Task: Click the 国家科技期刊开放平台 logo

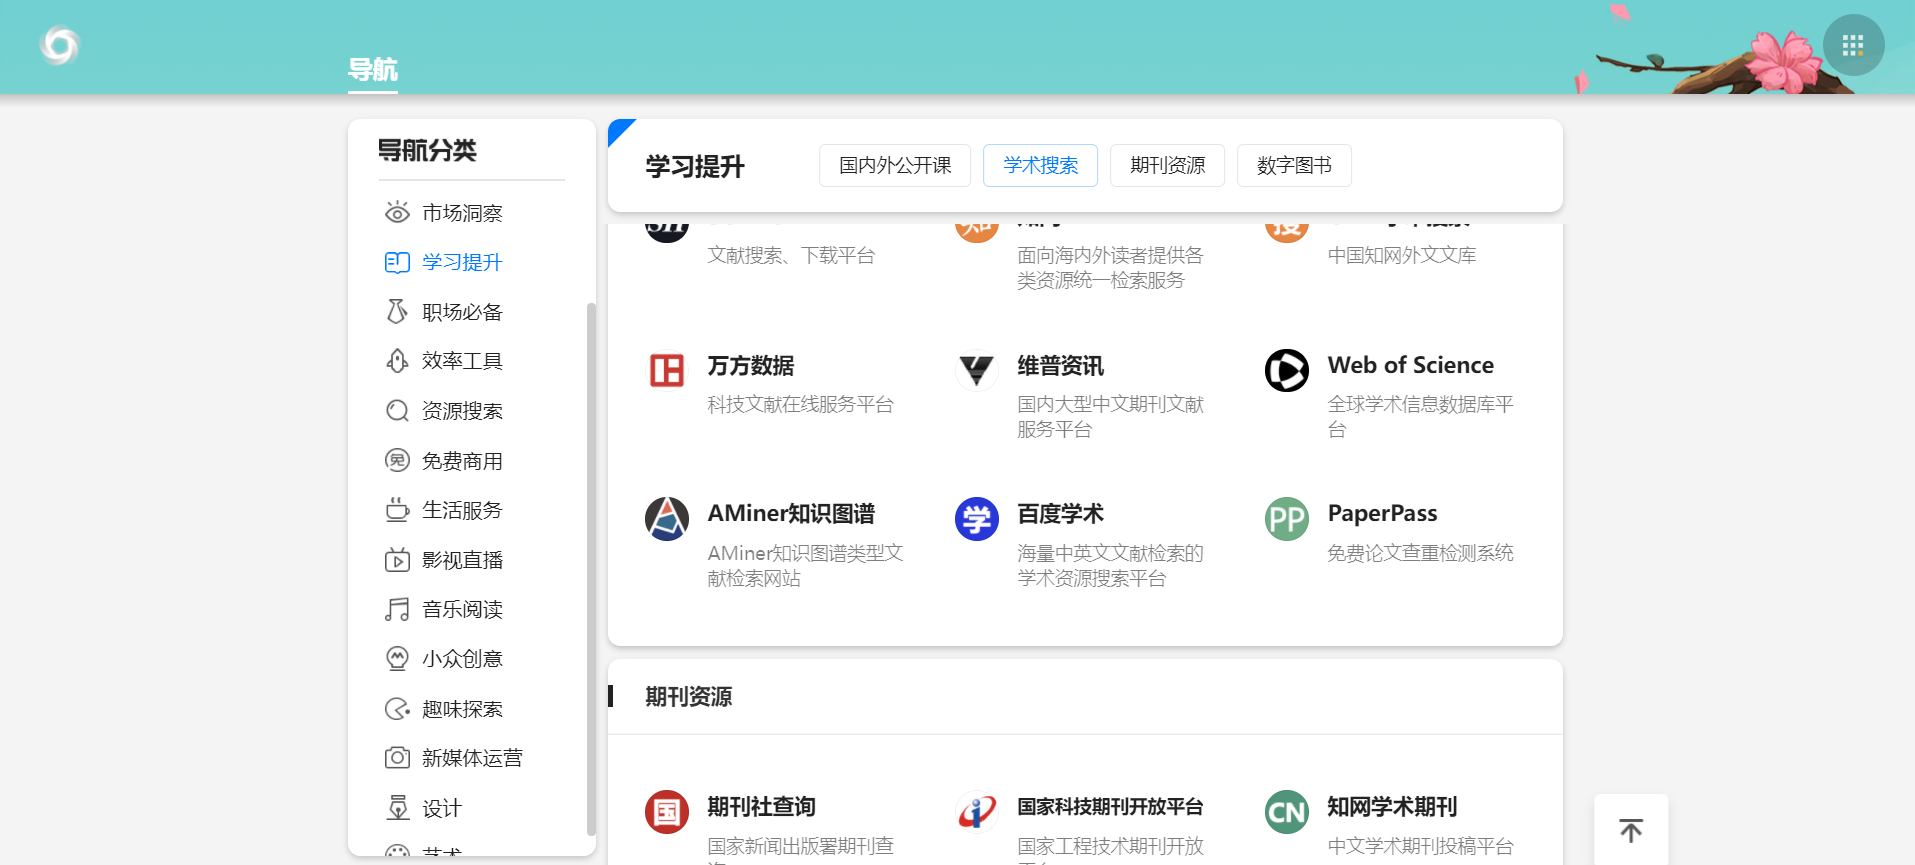Action: [977, 812]
